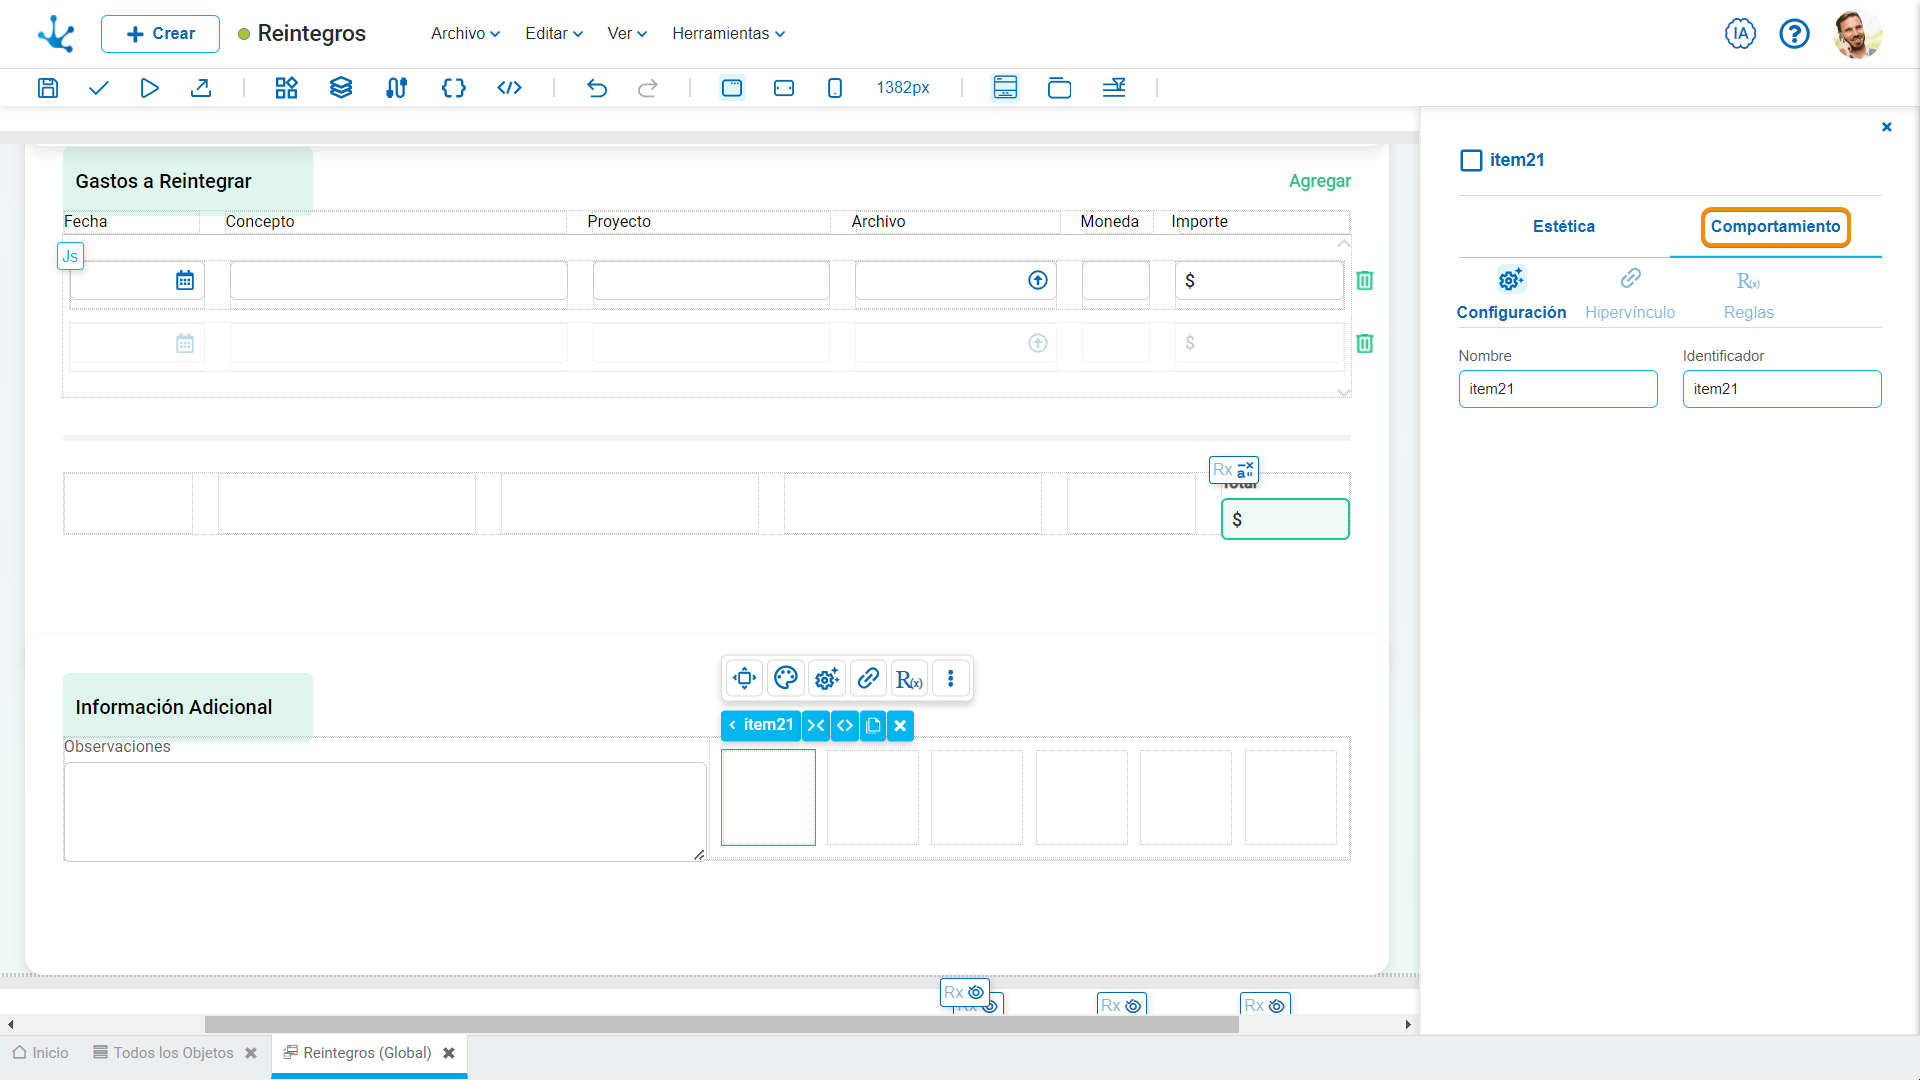The height and width of the screenshot is (1080, 1920).
Task: Open the Editar menu
Action: (x=554, y=34)
